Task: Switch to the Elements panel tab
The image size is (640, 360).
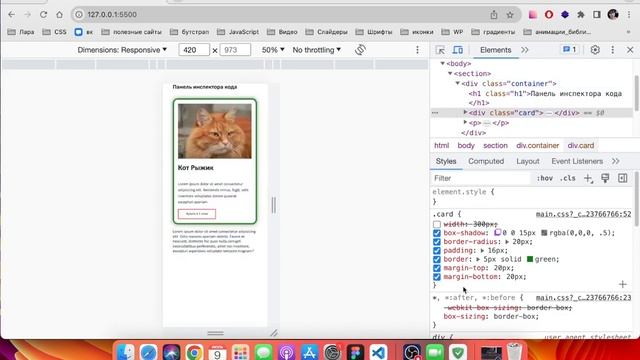Action: pyautogui.click(x=496, y=50)
